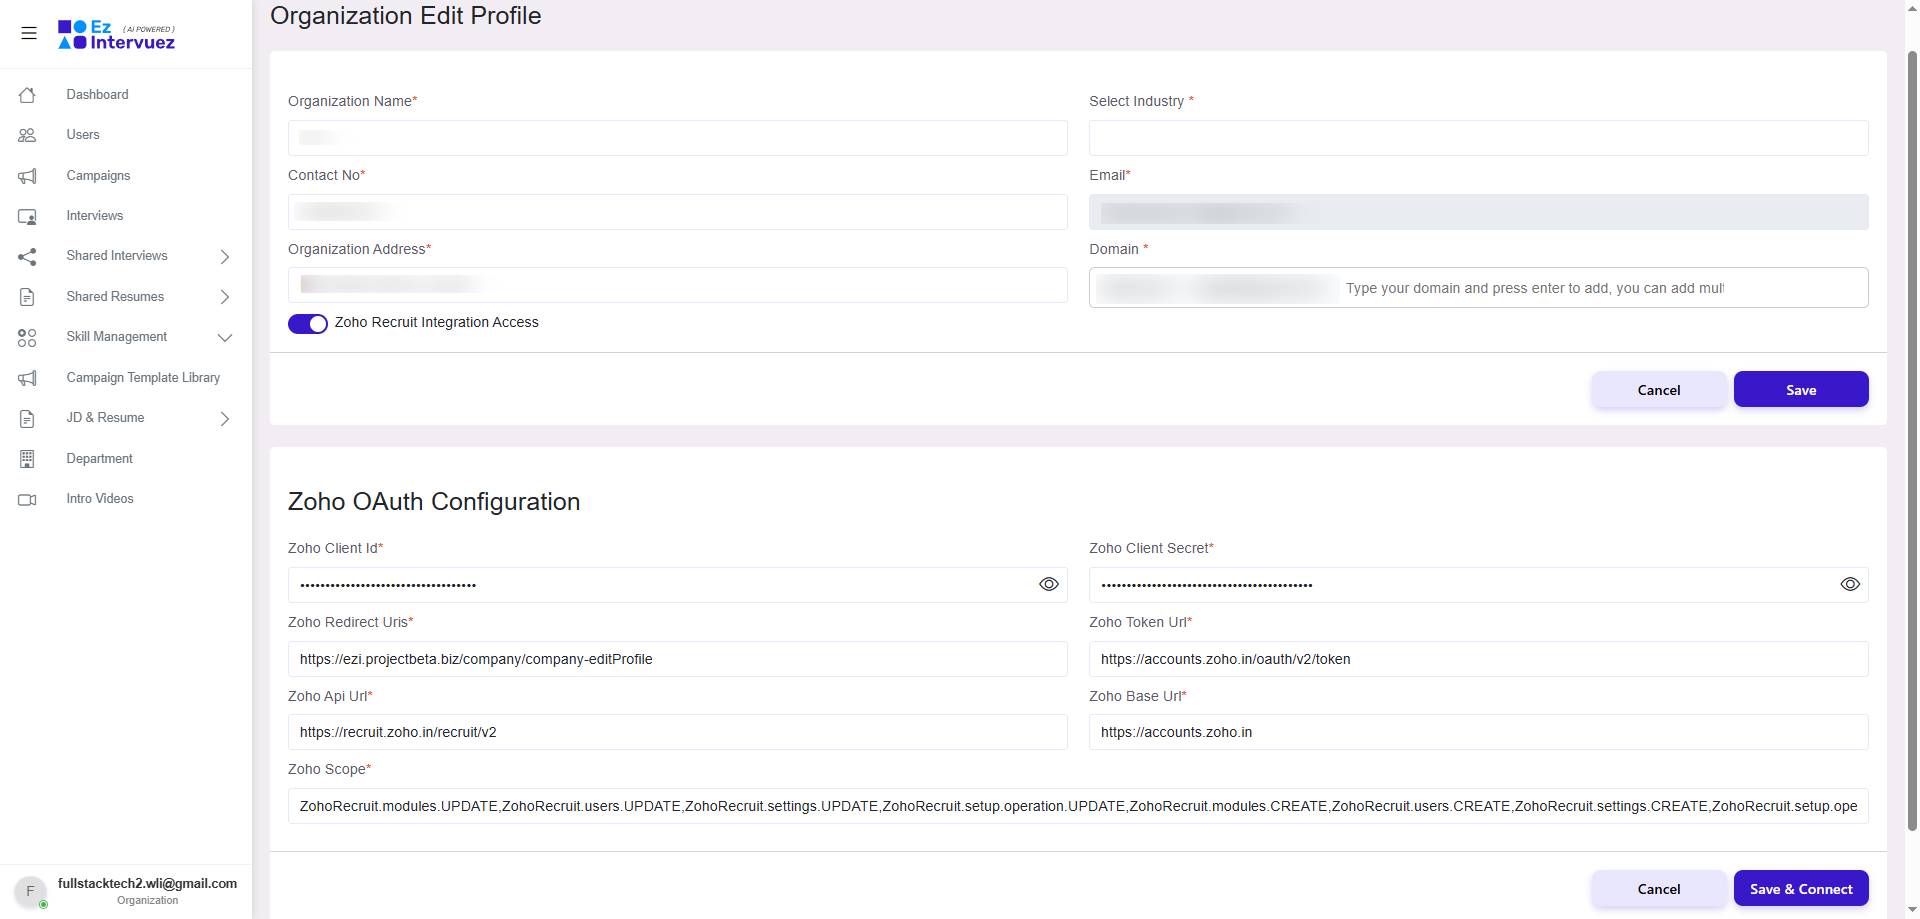Click the Interviews monitor icon
This screenshot has width=1920, height=919.
pos(27,216)
